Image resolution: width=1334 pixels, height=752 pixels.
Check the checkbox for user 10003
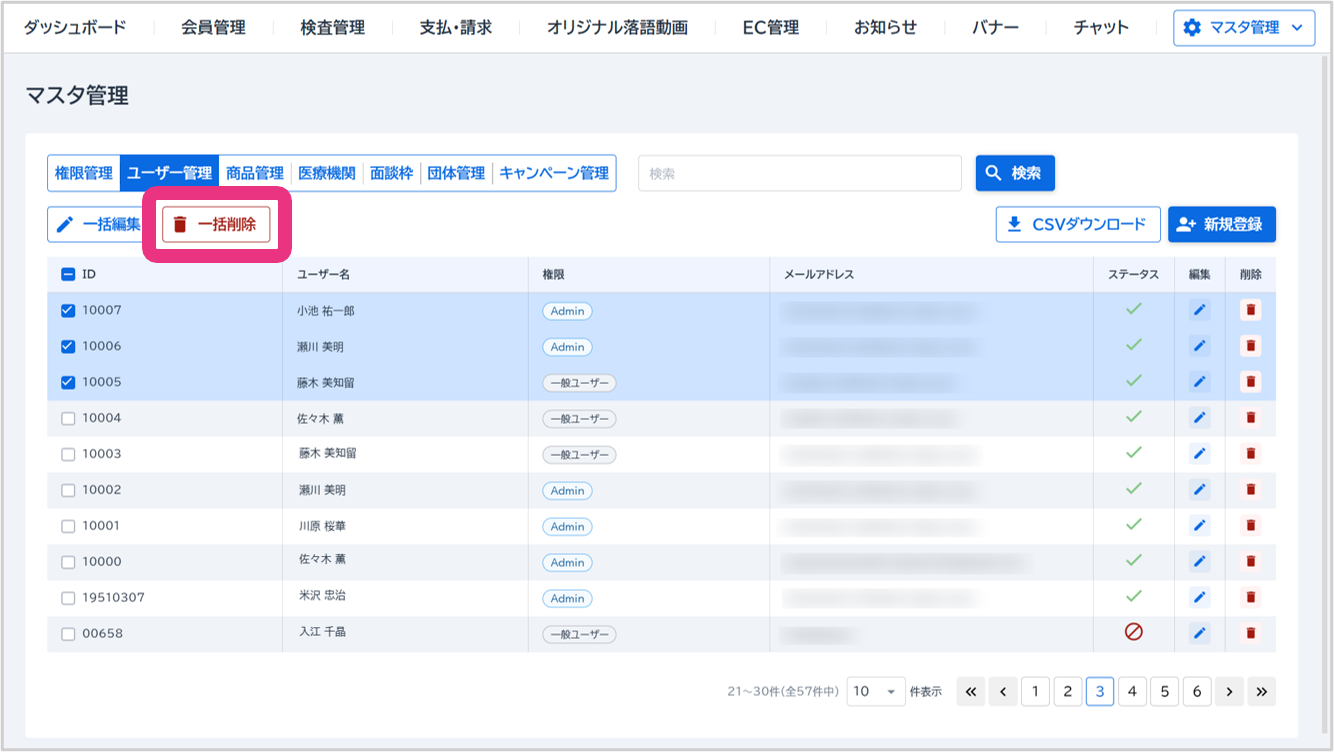68,454
